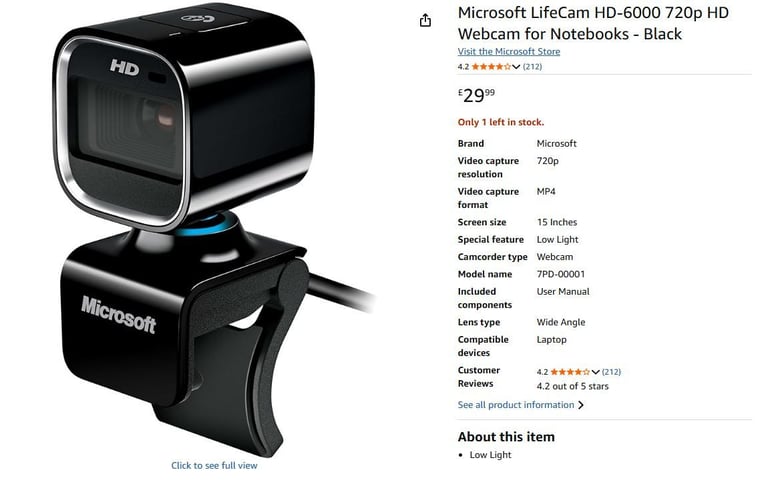Click the Model name value 7PD-00001
Screen dimensions: 768x486
click(x=561, y=274)
